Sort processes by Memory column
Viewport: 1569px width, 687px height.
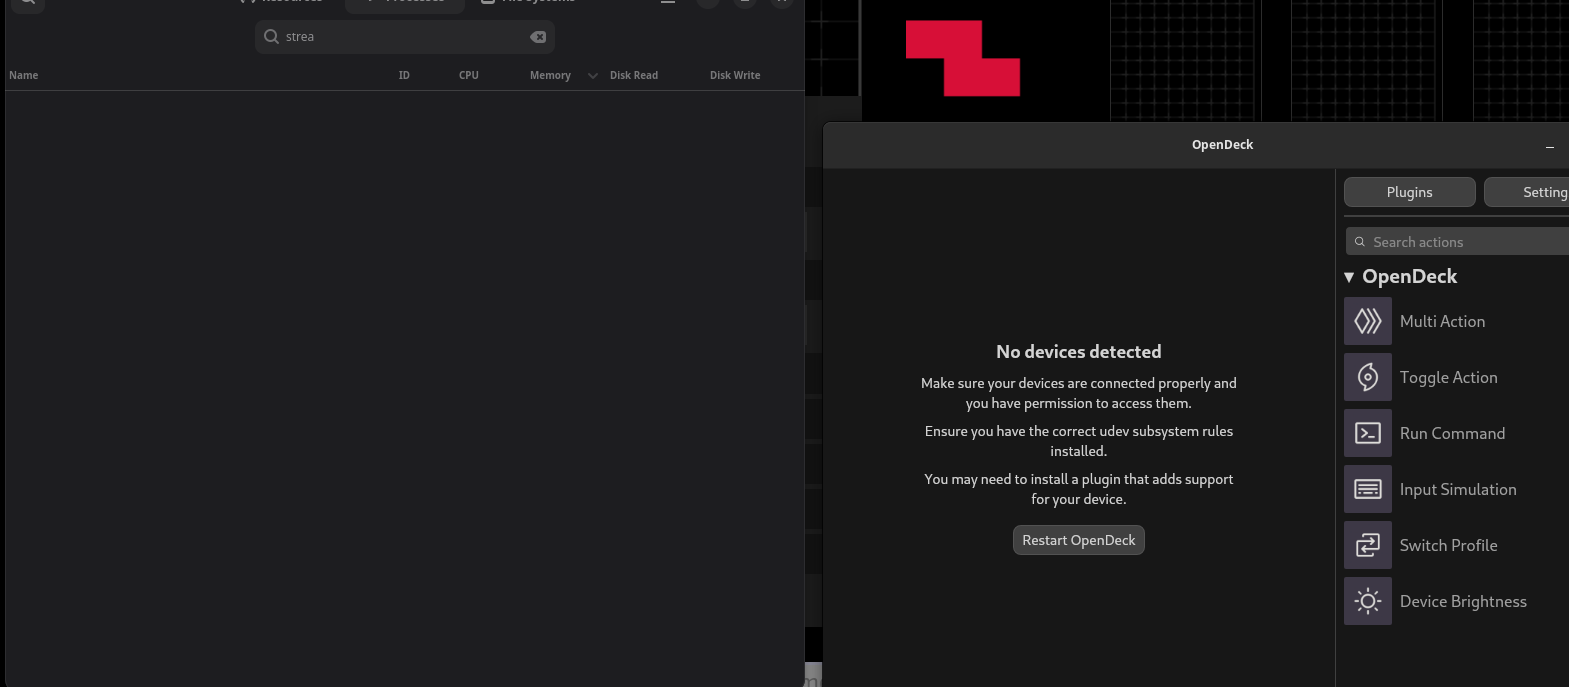click(x=550, y=75)
